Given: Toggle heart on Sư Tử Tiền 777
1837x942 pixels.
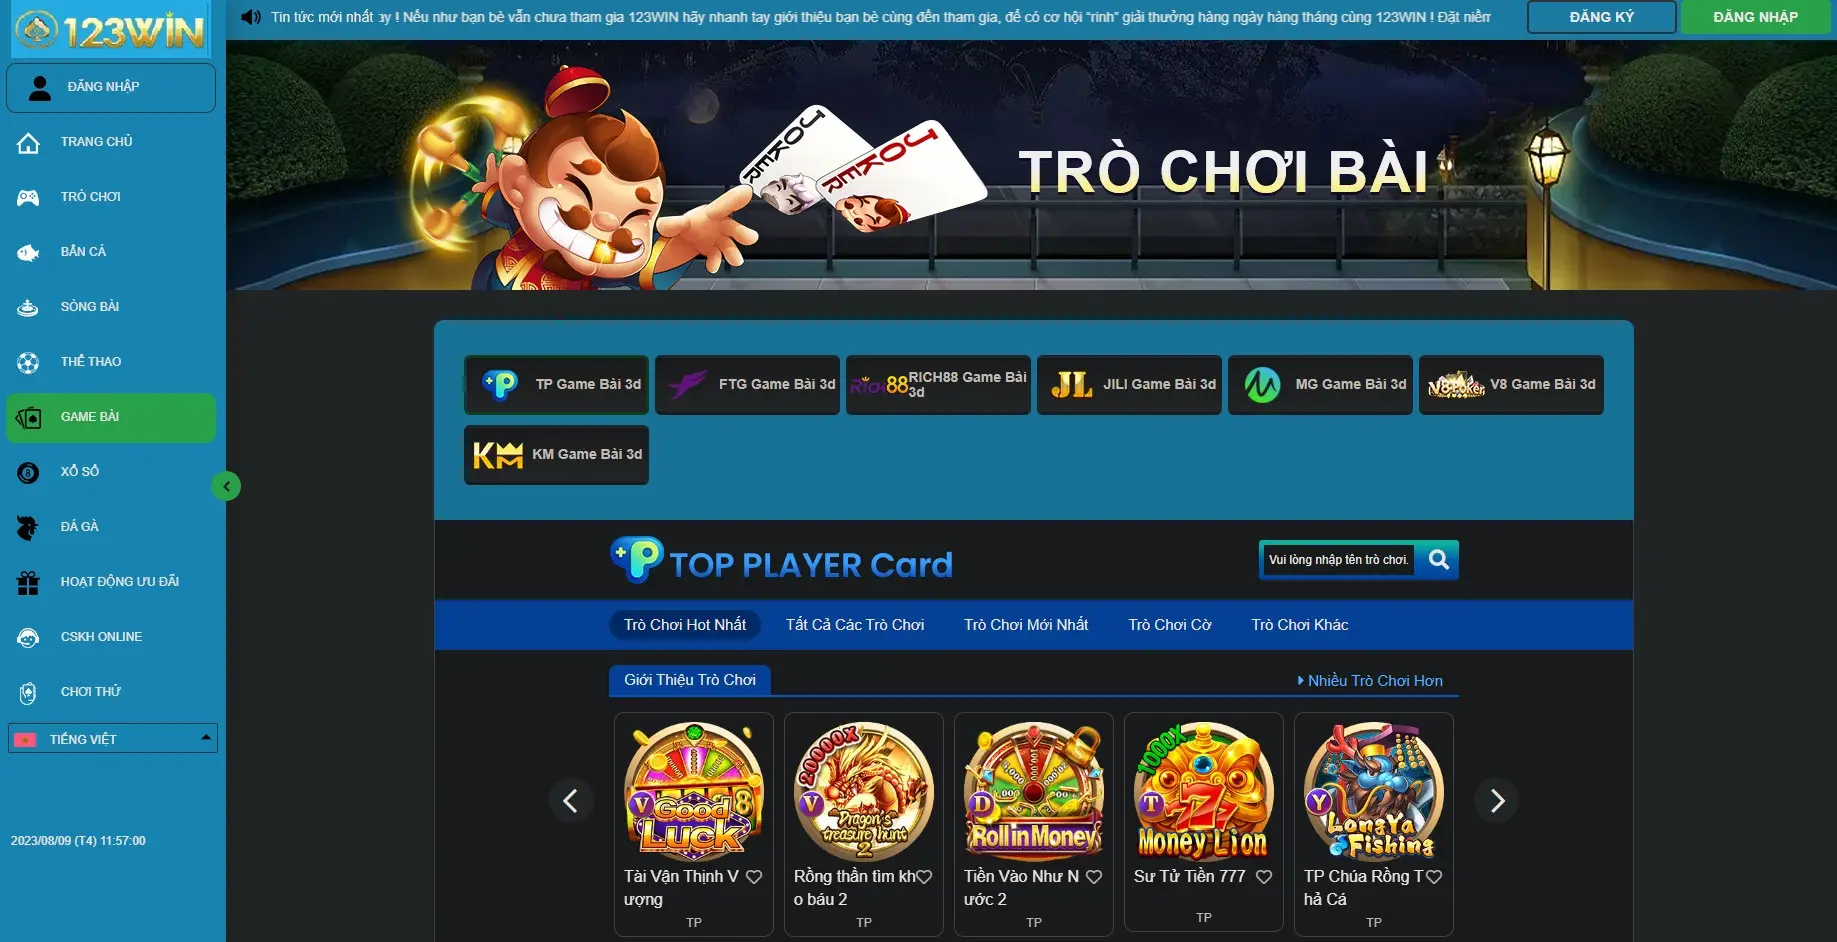Looking at the screenshot, I should click(x=1264, y=877).
